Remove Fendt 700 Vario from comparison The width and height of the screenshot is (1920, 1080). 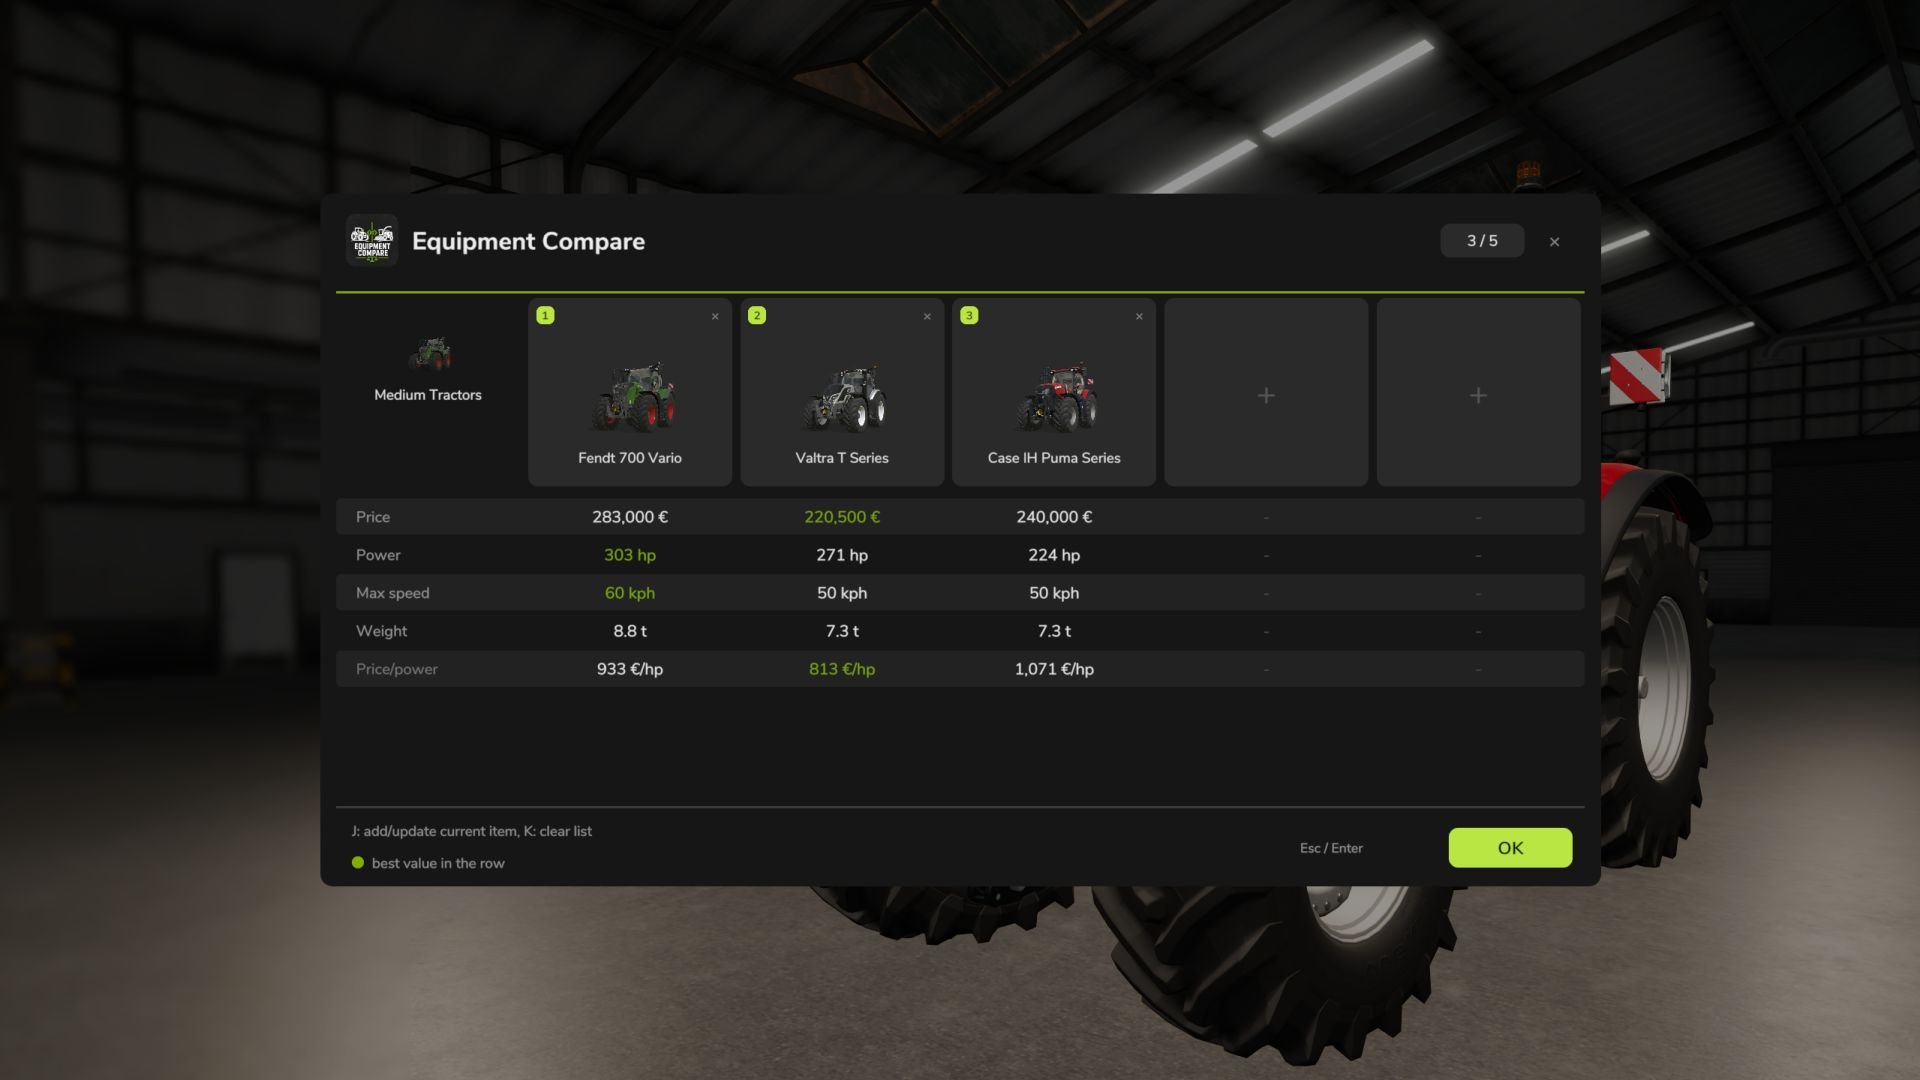pyautogui.click(x=715, y=316)
